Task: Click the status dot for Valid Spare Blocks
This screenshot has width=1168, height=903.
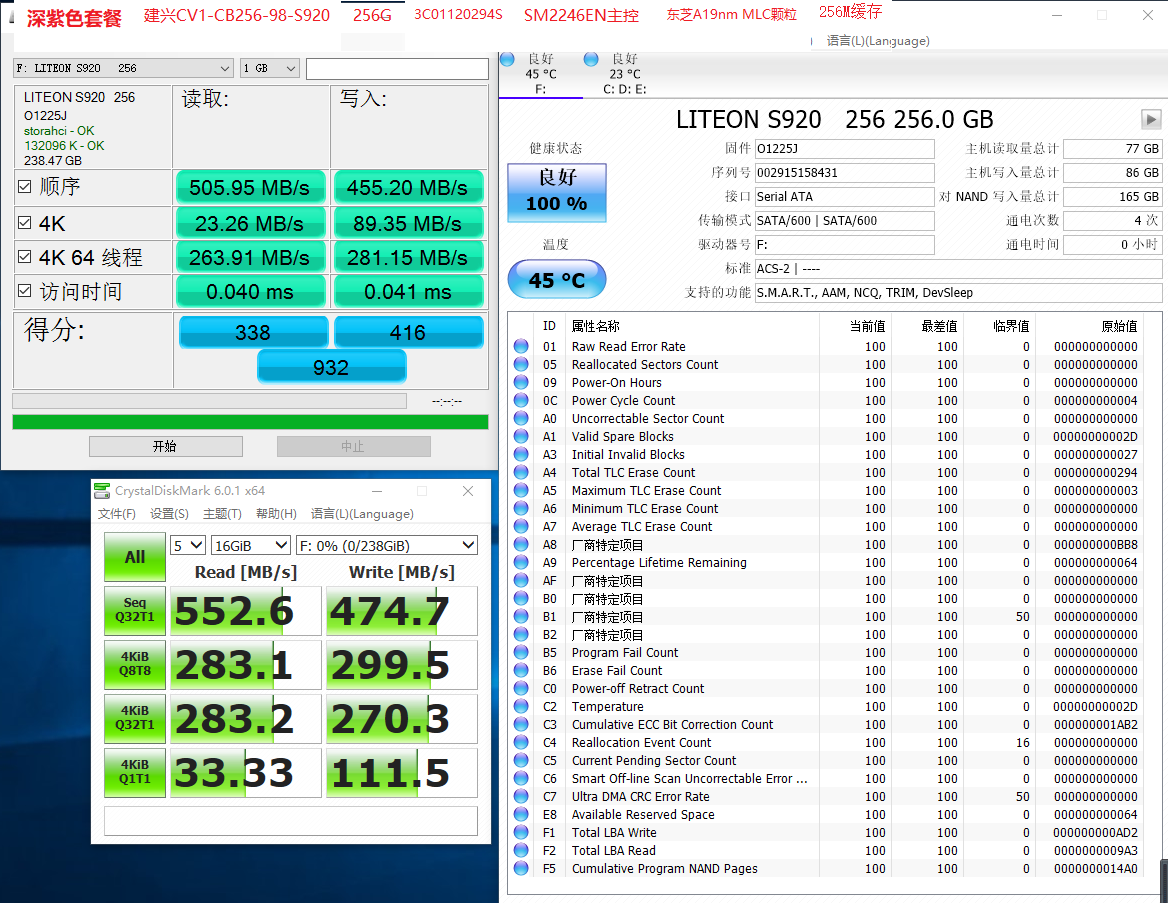Action: 521,437
